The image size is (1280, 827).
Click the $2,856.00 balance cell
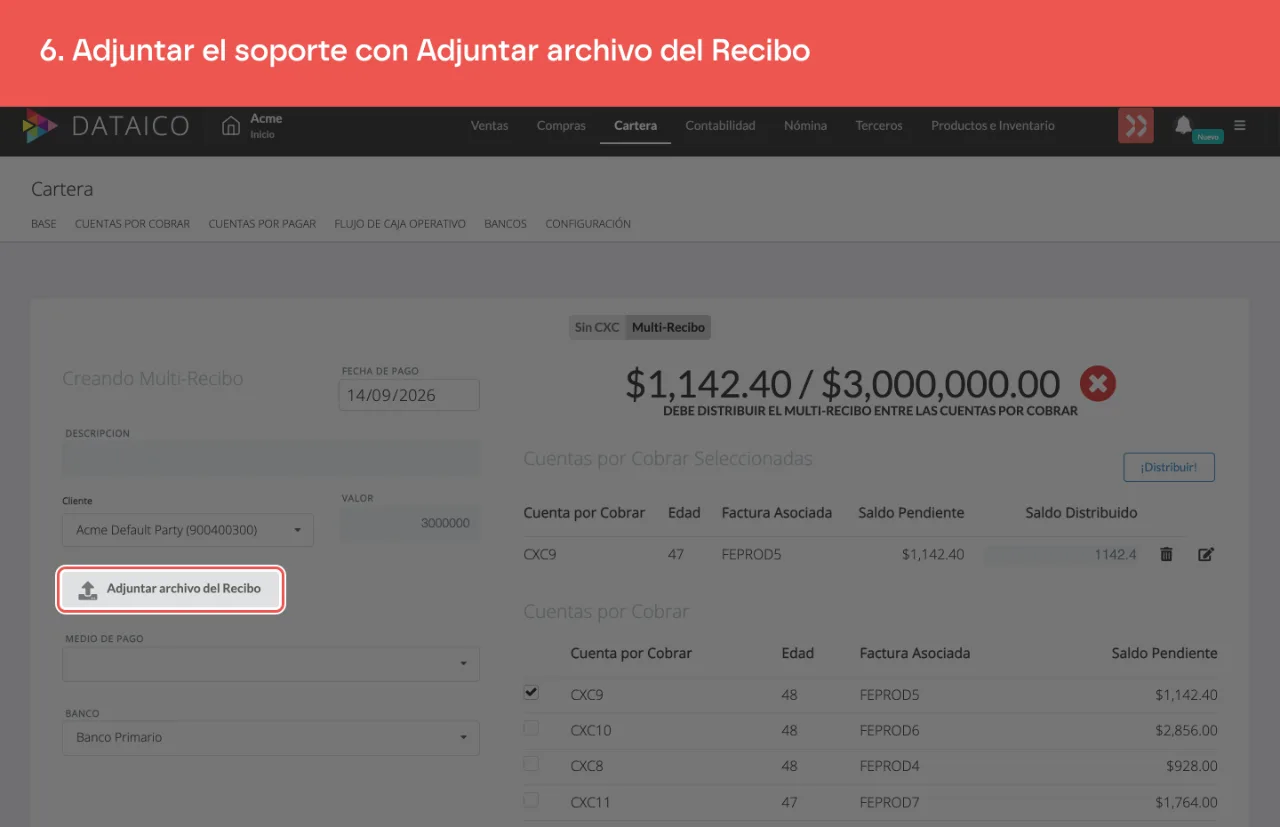click(x=1186, y=730)
